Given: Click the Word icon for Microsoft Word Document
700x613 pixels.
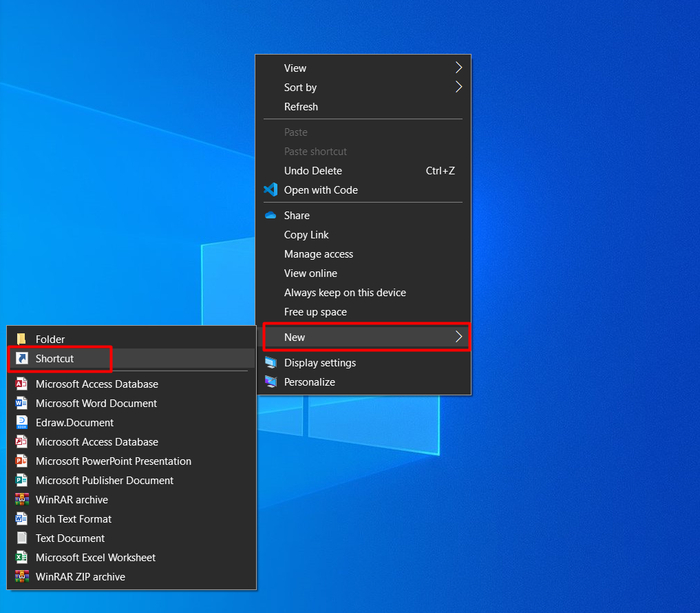Looking at the screenshot, I should (x=21, y=403).
